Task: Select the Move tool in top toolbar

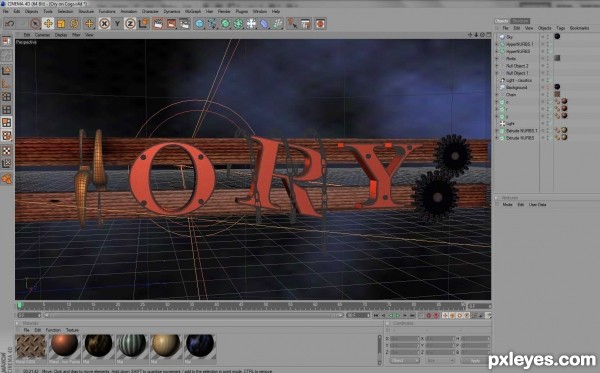Action: pyautogui.click(x=48, y=24)
